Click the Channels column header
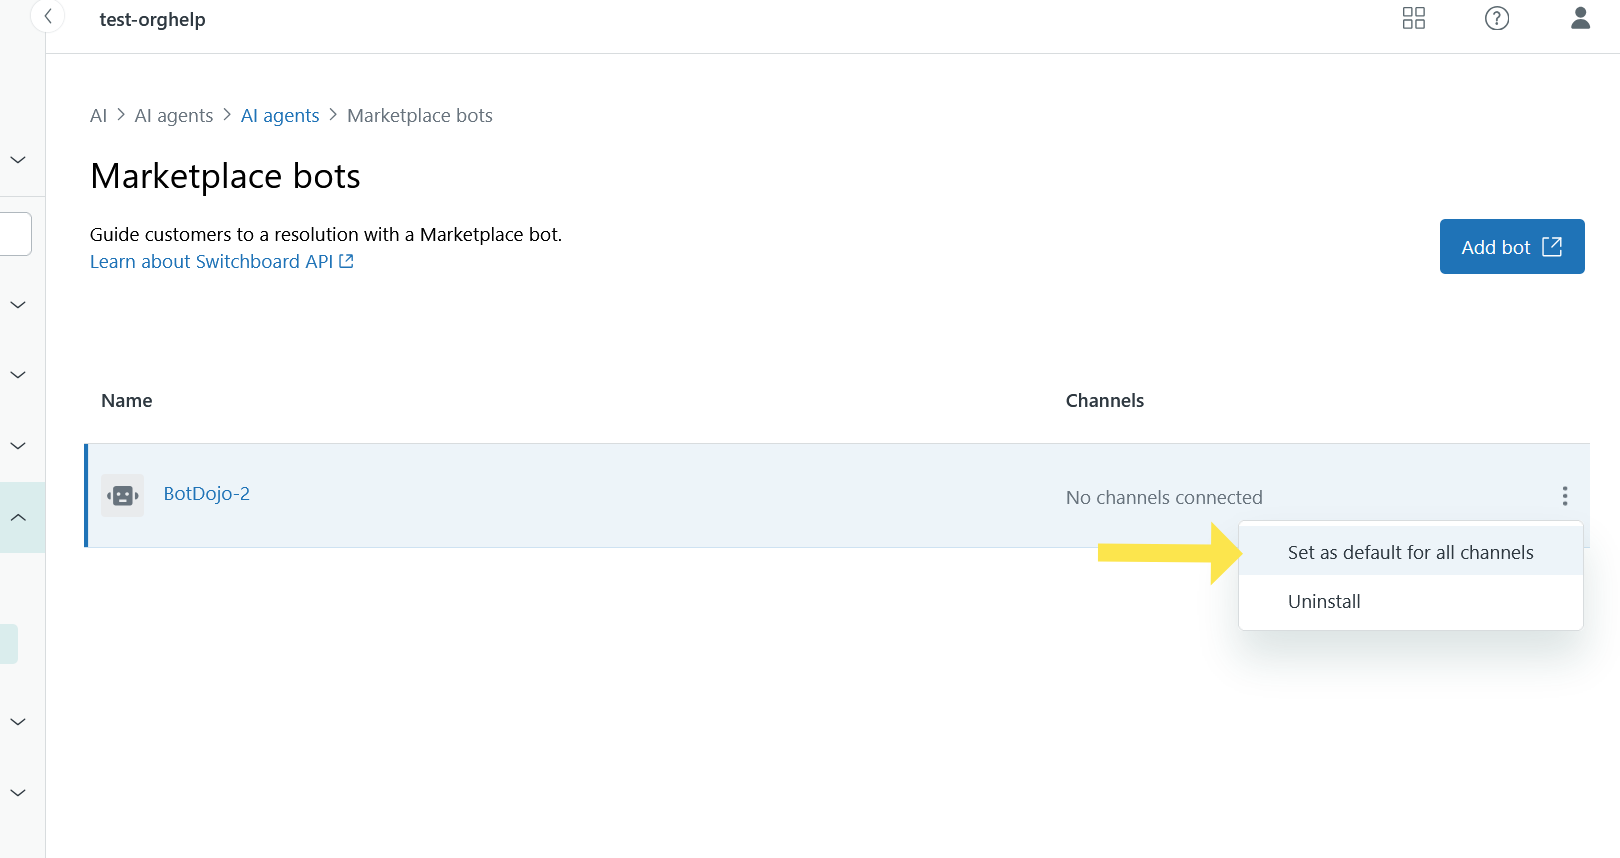The height and width of the screenshot is (858, 1620). (x=1104, y=401)
